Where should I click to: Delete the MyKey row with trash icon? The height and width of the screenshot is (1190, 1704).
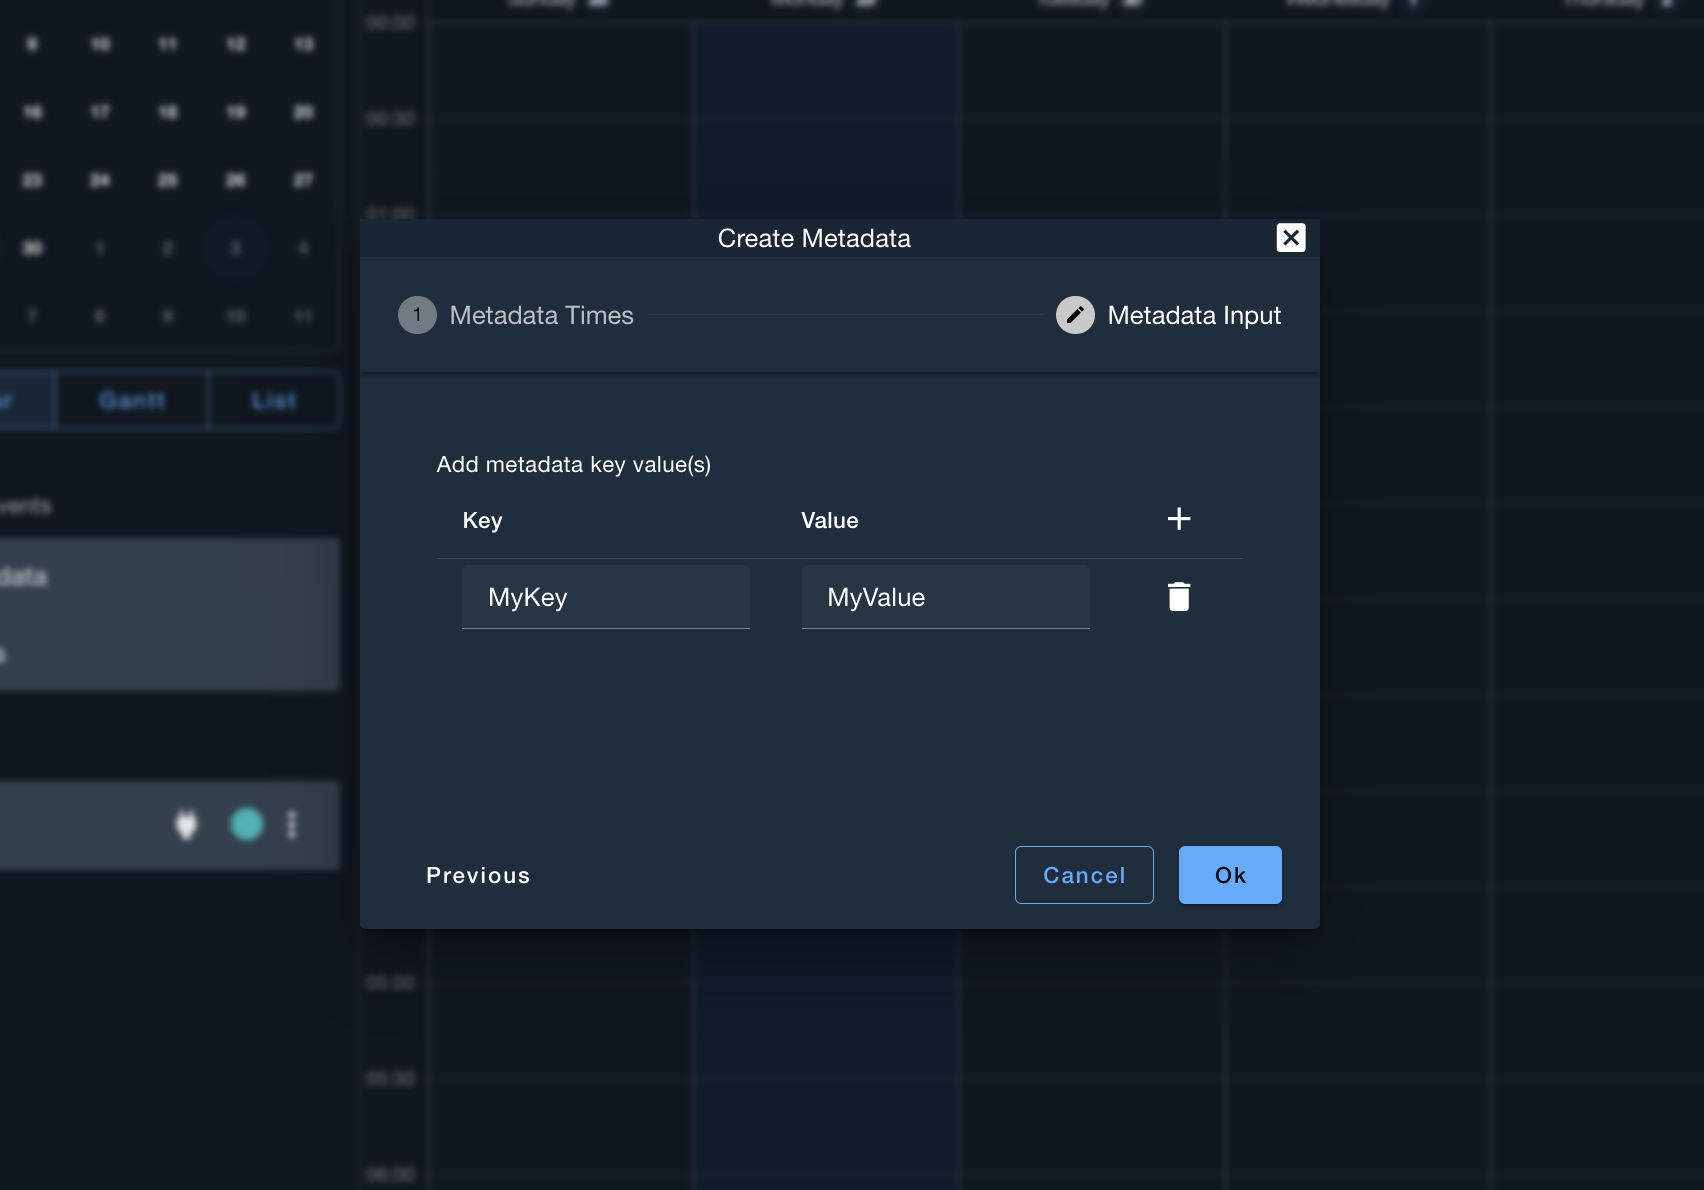[1179, 597]
